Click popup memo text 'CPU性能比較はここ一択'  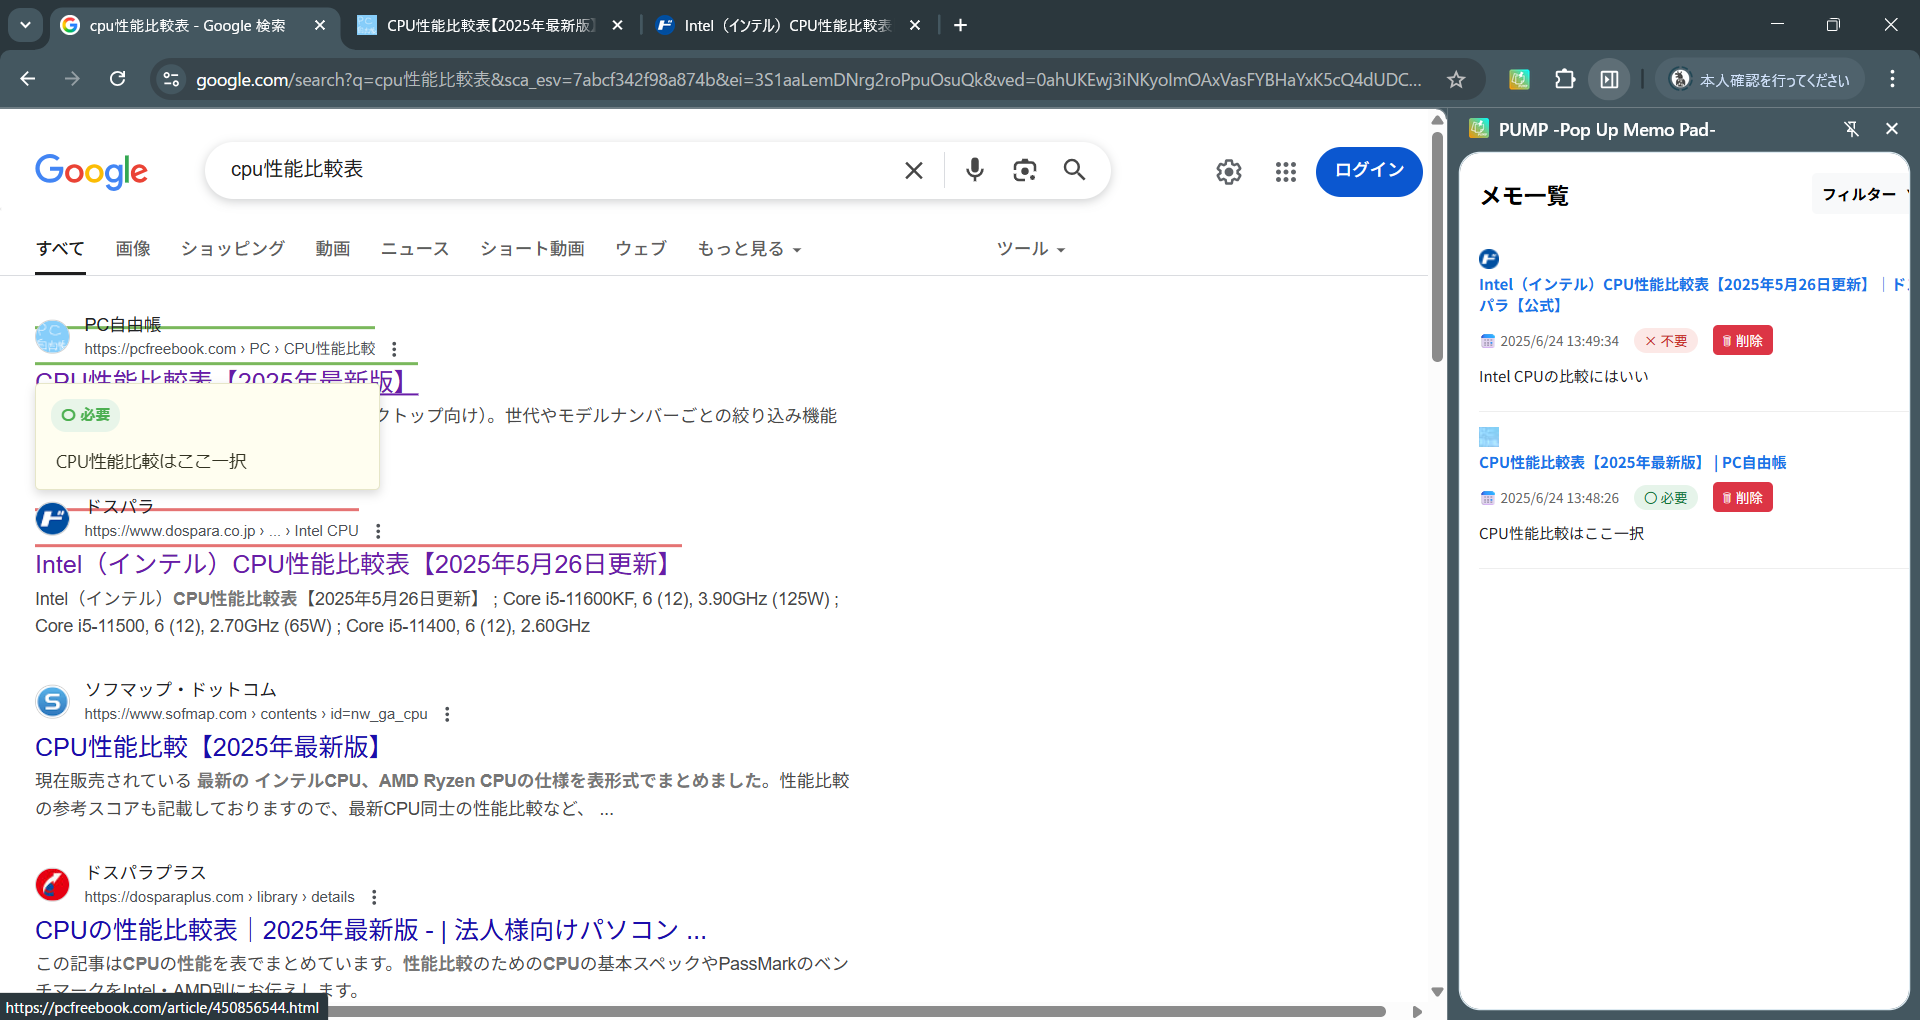tap(151, 461)
